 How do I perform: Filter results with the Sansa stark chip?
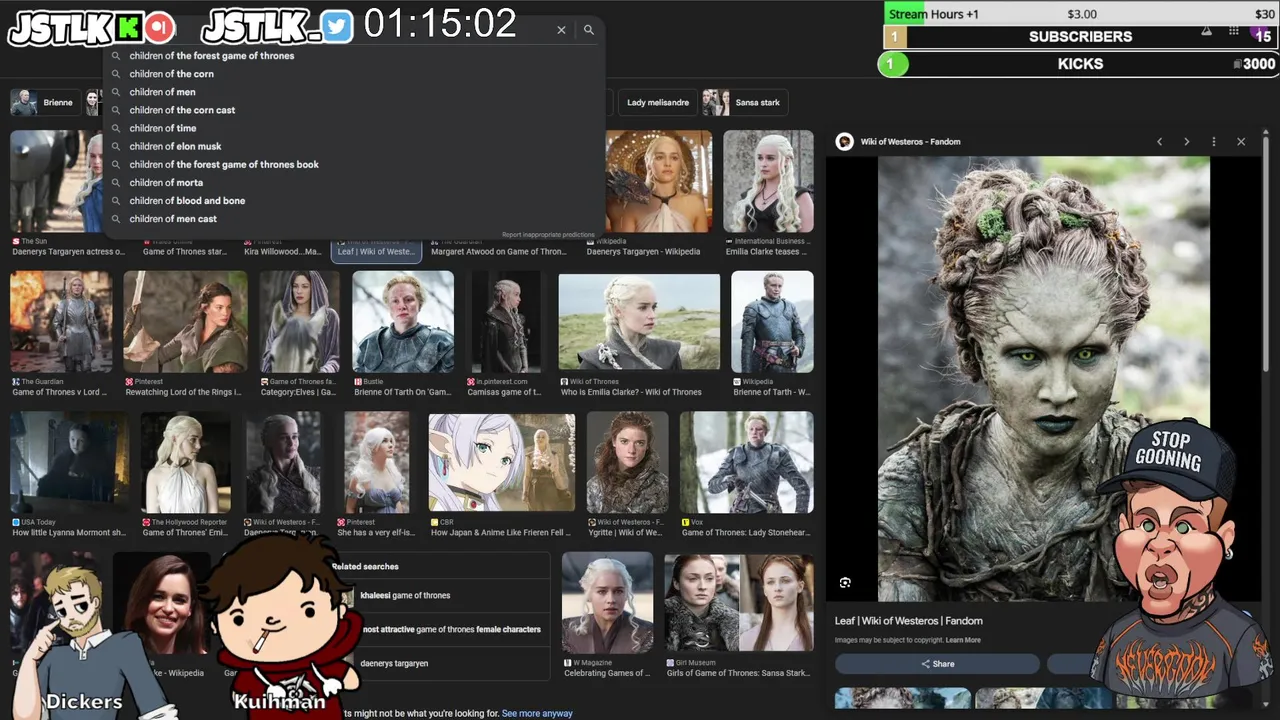pos(745,102)
